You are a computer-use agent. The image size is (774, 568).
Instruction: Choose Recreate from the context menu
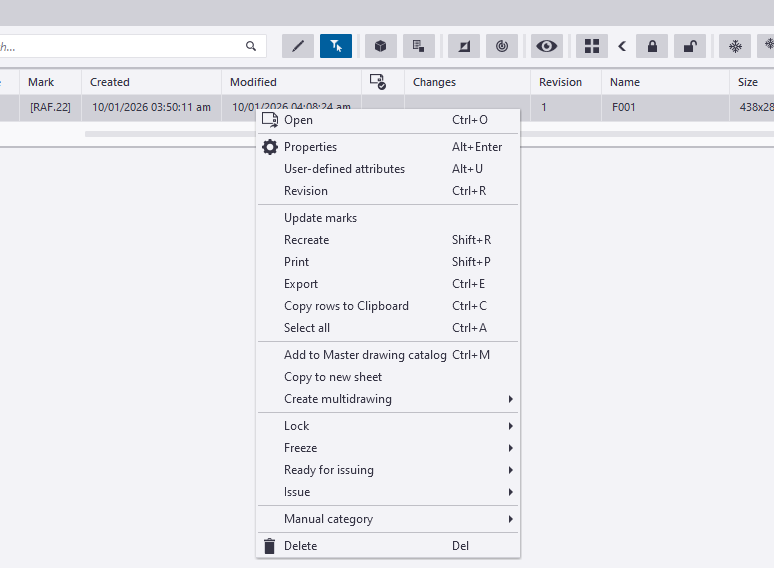click(388, 240)
